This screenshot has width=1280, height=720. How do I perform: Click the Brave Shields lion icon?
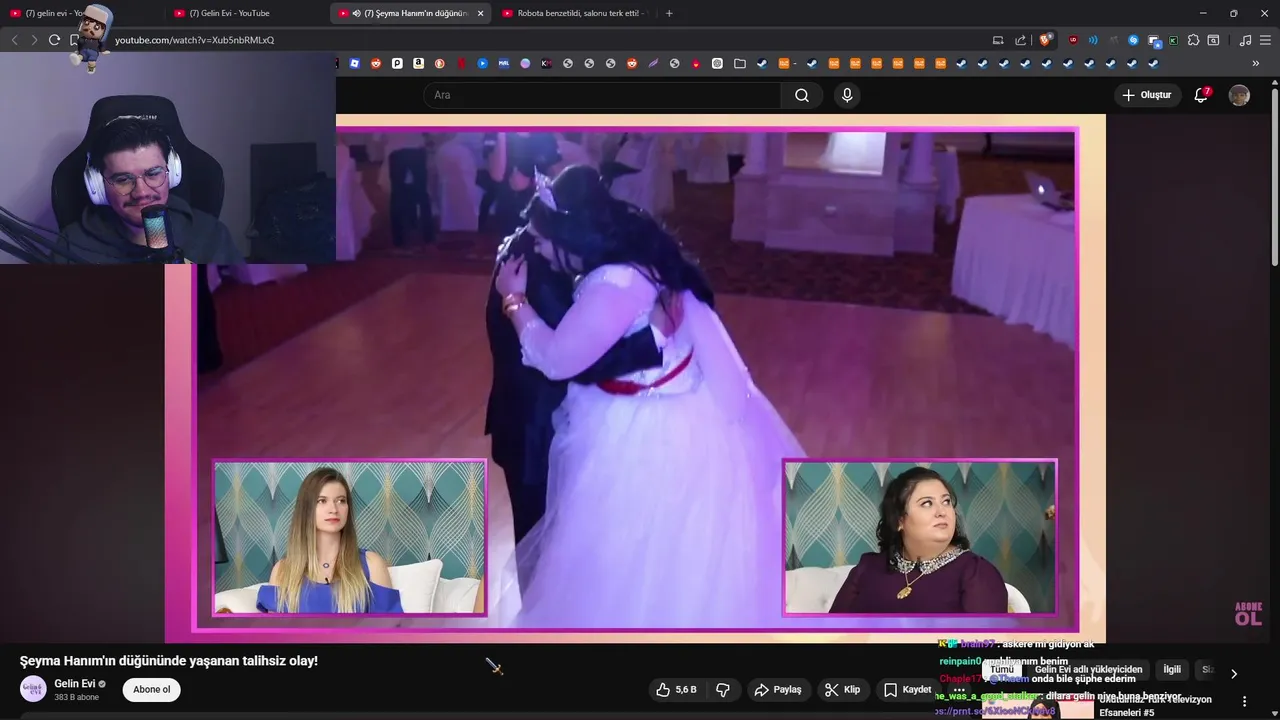[x=1045, y=40]
